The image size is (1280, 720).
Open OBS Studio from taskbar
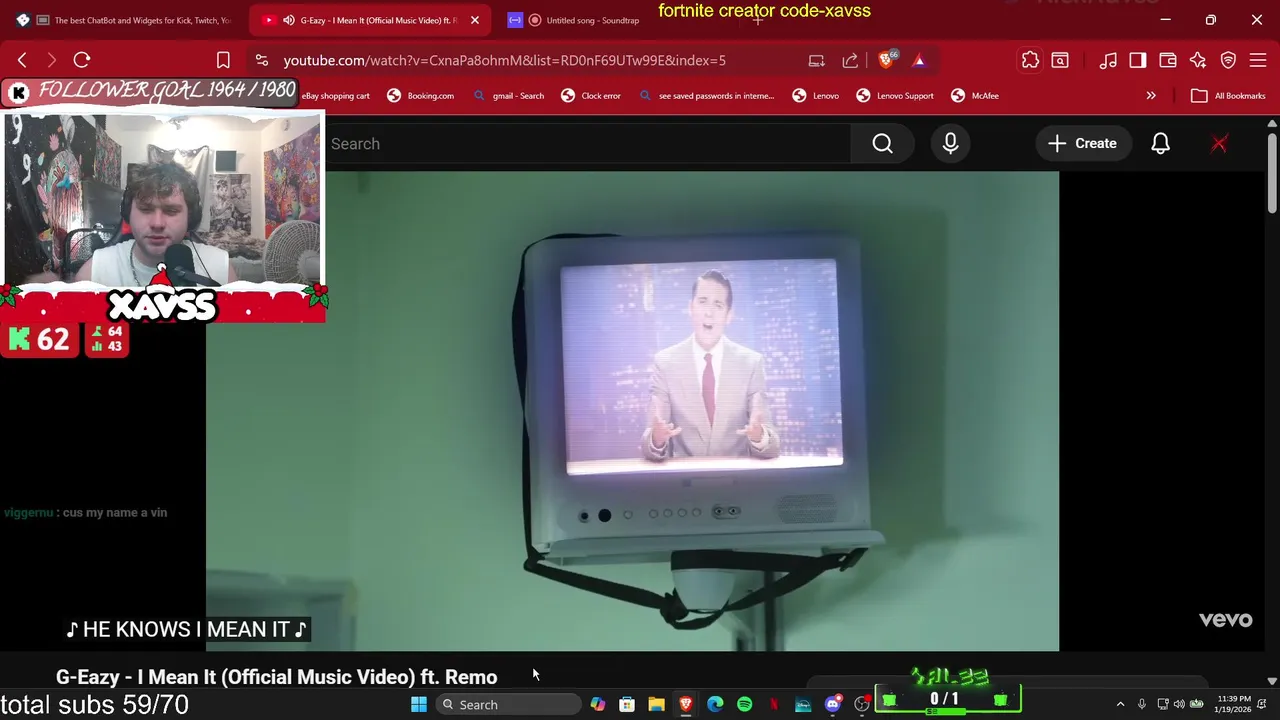862,705
